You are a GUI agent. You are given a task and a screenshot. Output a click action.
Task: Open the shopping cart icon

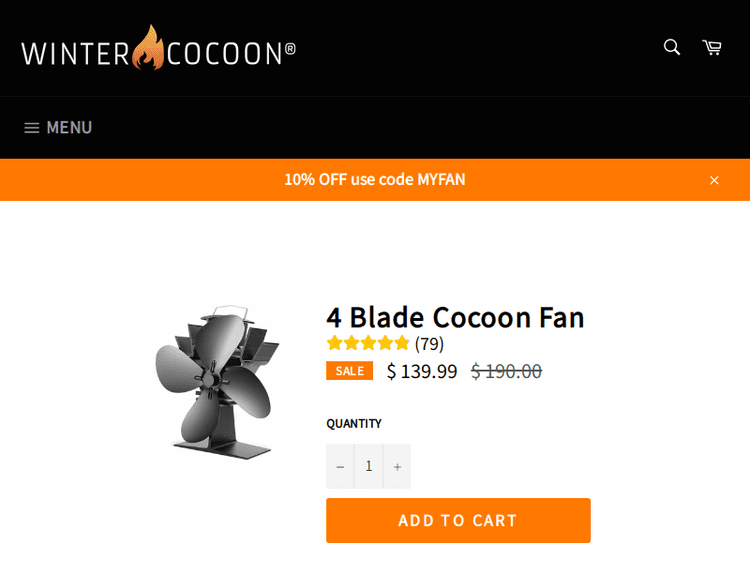[712, 47]
